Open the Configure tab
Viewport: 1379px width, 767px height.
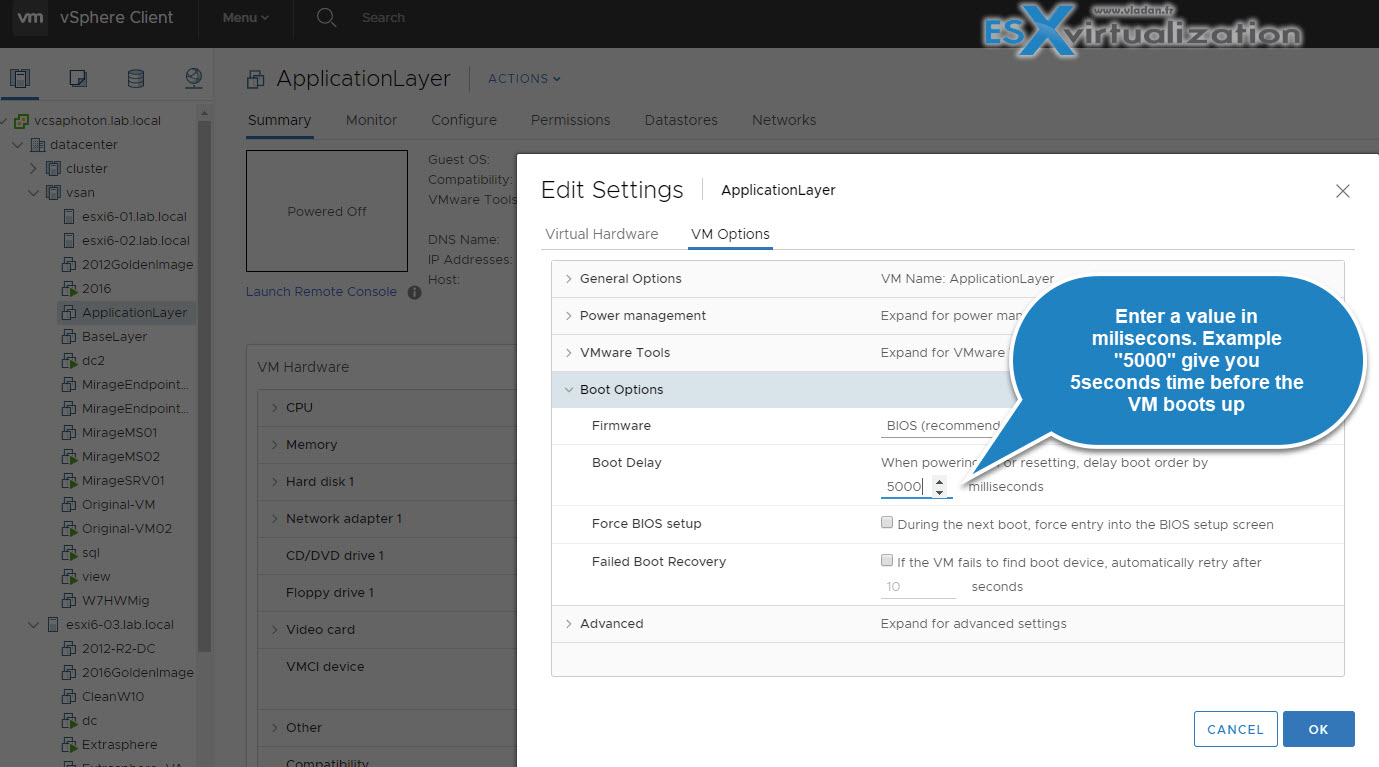(x=464, y=120)
